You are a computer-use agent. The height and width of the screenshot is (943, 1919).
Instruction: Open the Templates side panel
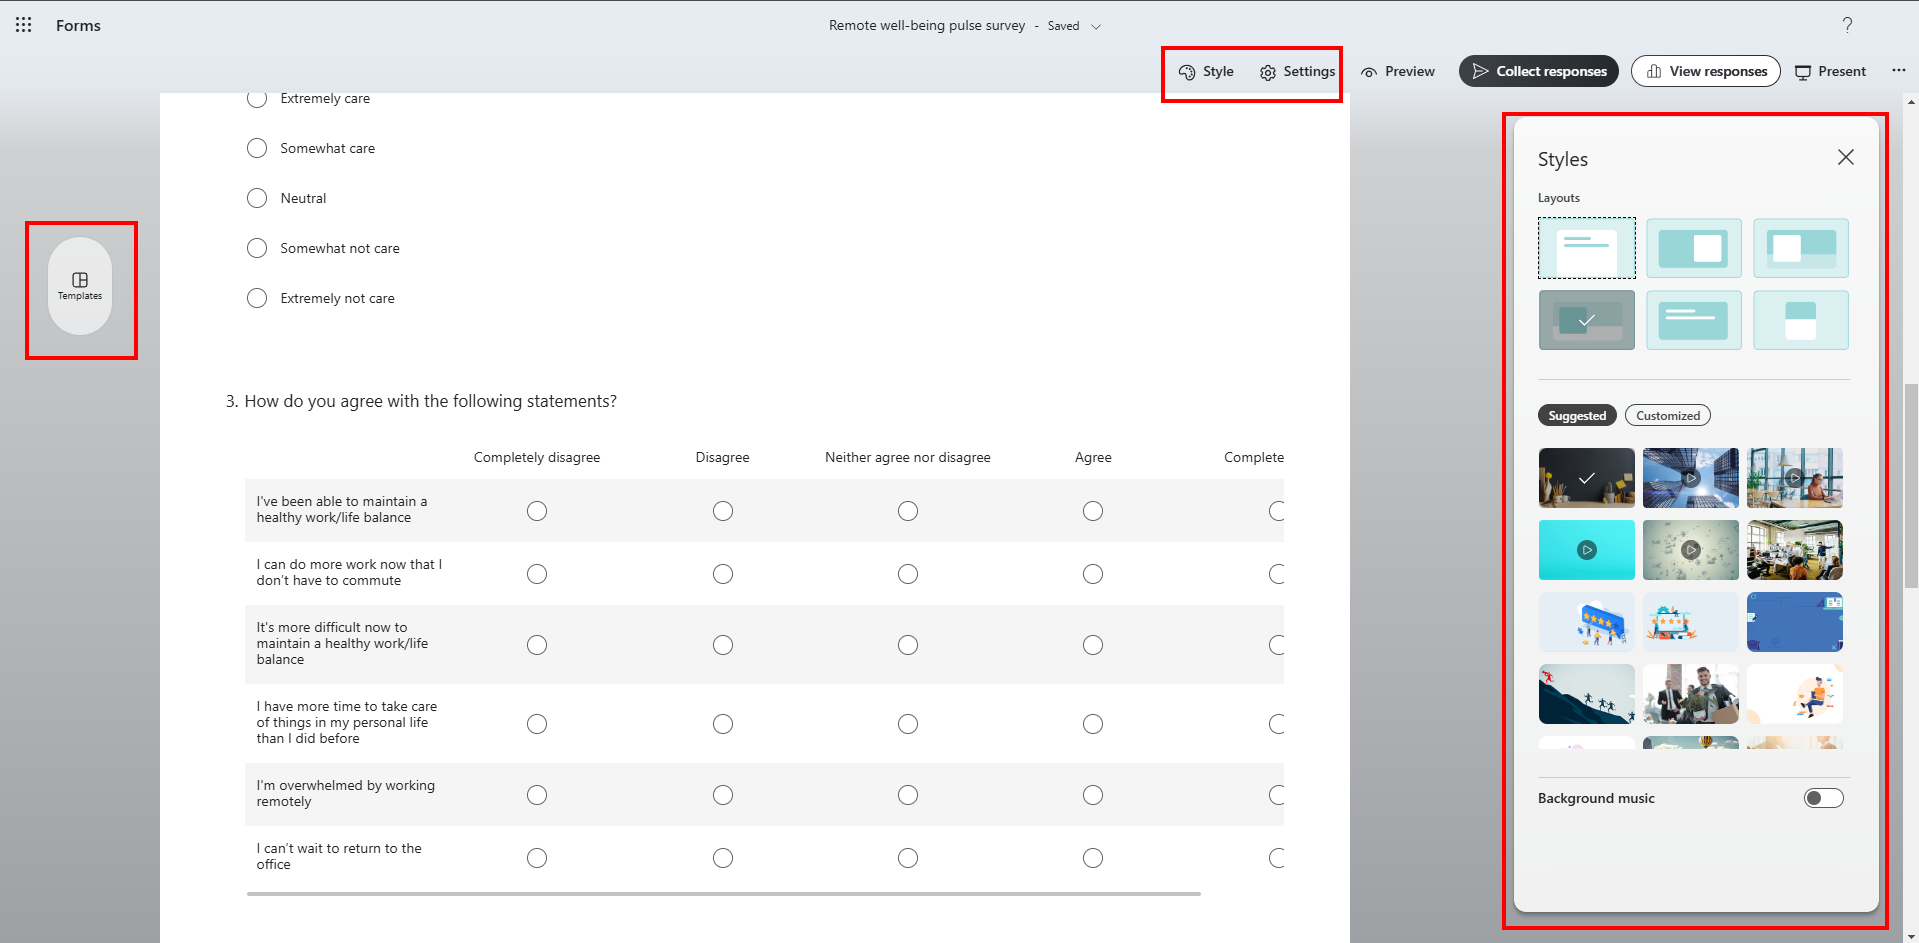pos(80,286)
